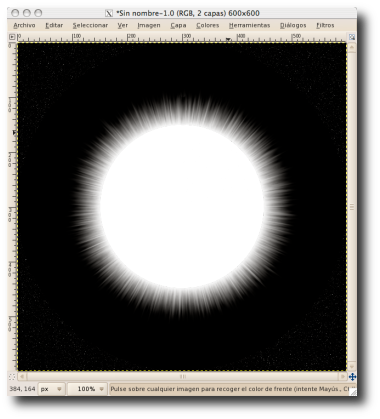Toggle Quick Mask button at bottom-left corner
The height and width of the screenshot is (419, 380).
point(12,377)
